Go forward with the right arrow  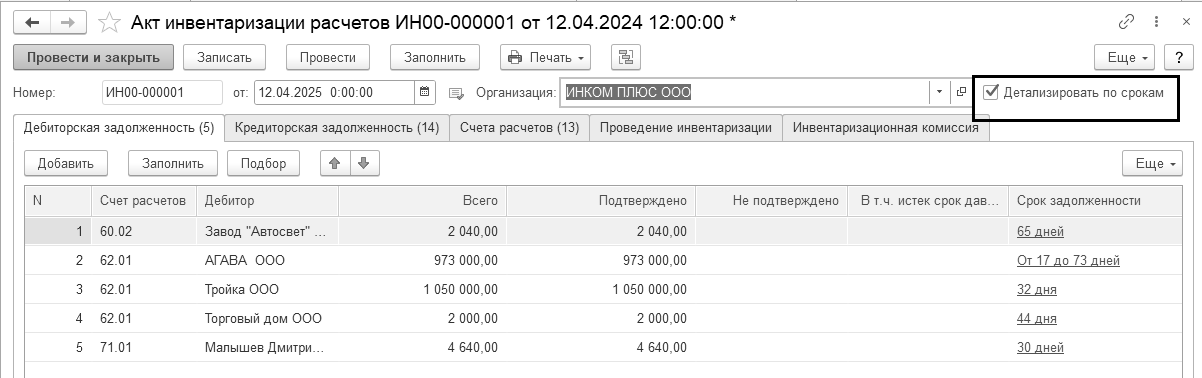[68, 21]
